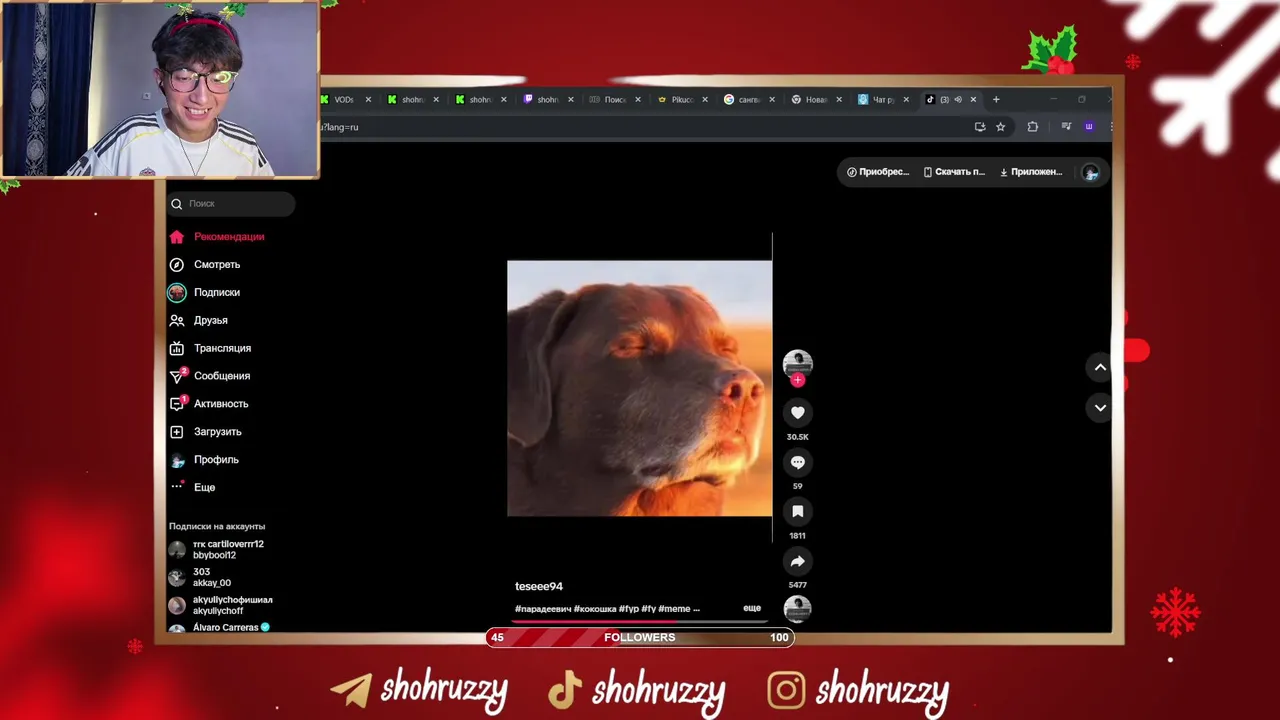1280x720 pixels.
Task: Bookmark the video with save icon
Action: click(x=797, y=511)
